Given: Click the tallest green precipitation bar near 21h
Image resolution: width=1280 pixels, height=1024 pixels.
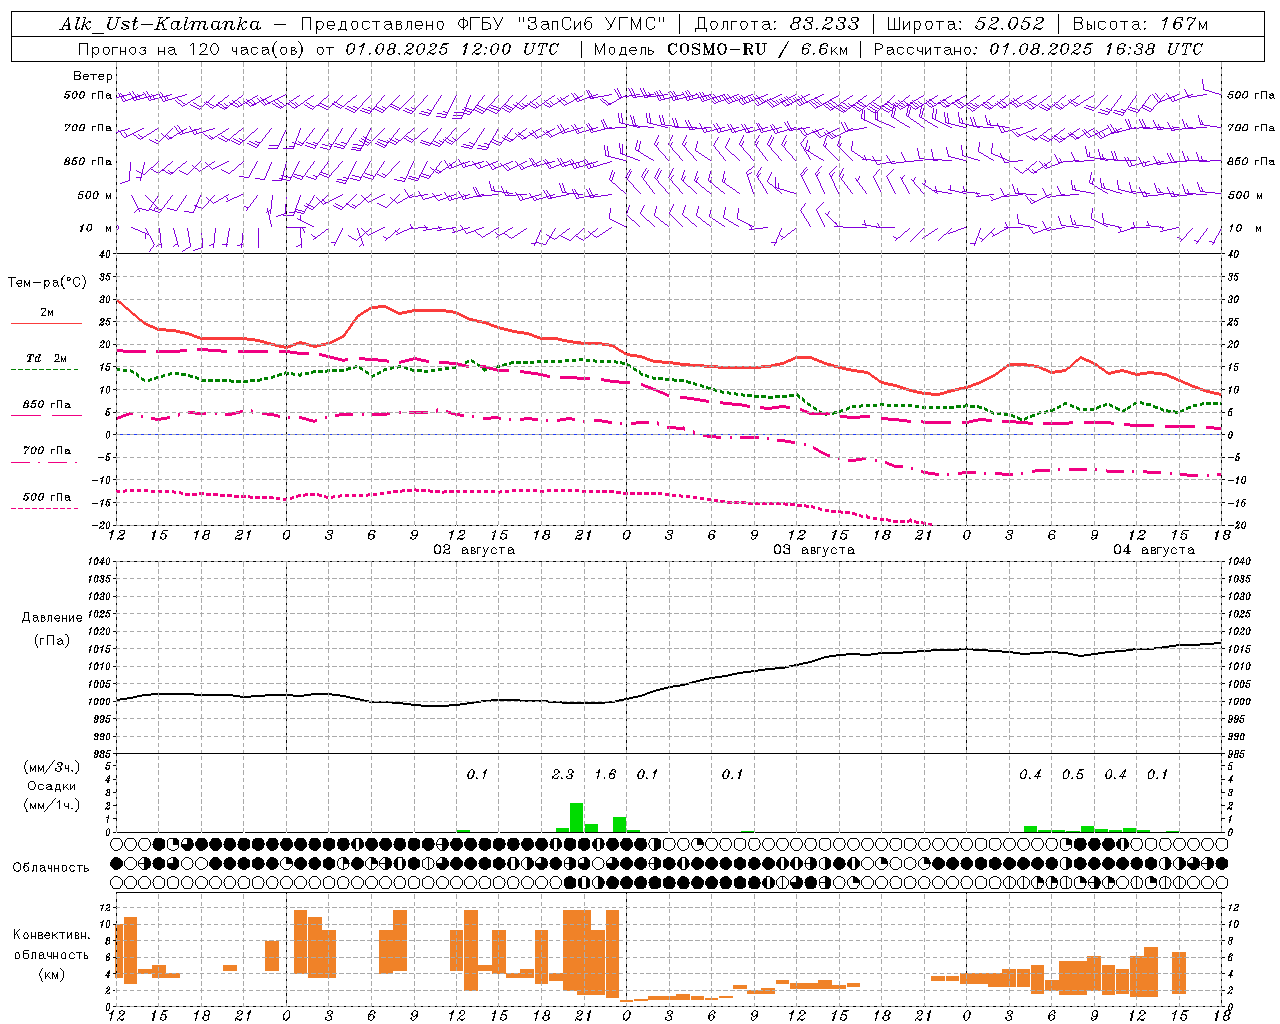Looking at the screenshot, I should pyautogui.click(x=577, y=817).
